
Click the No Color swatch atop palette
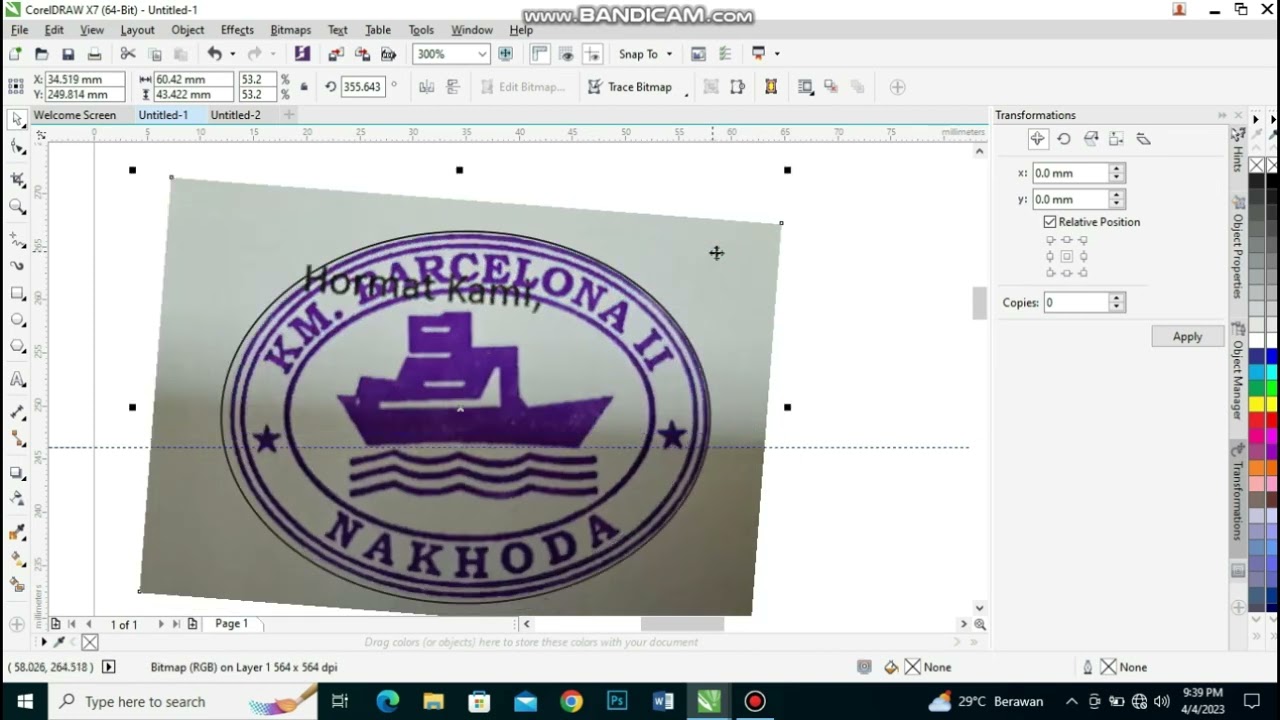coord(1257,165)
